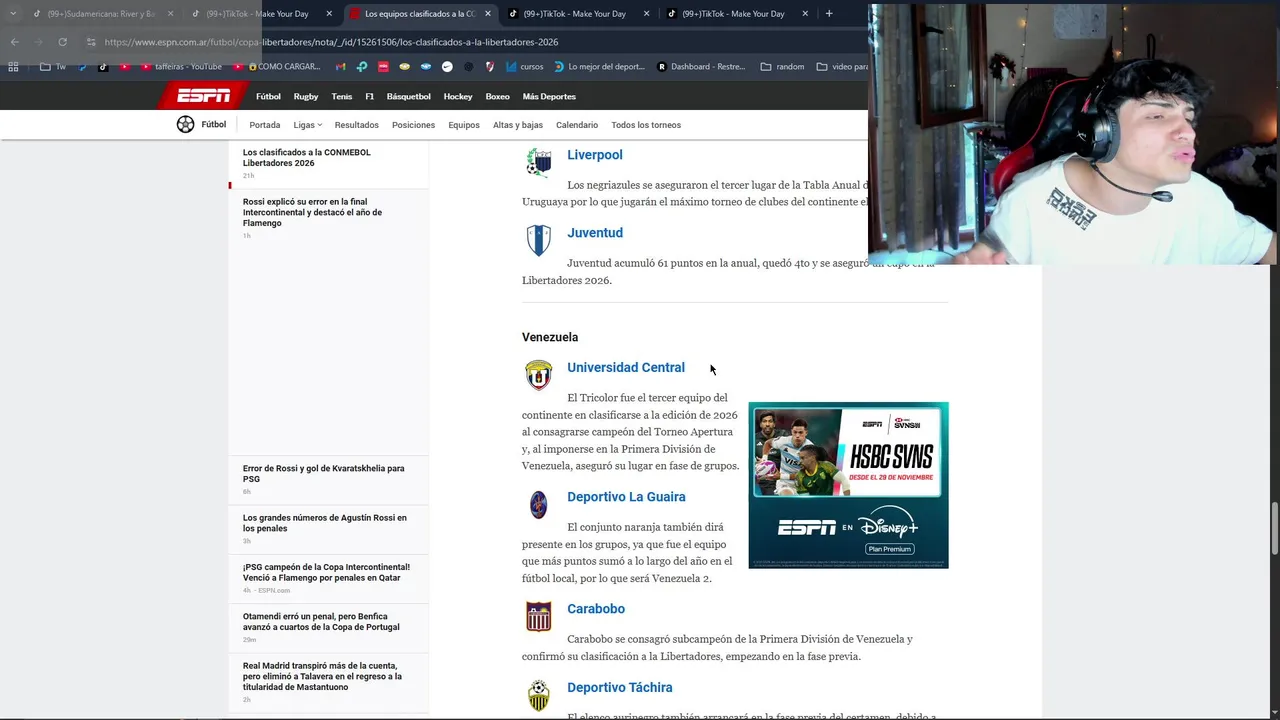Reload the page with refresh icon
This screenshot has height=720, width=1280.
[62, 42]
